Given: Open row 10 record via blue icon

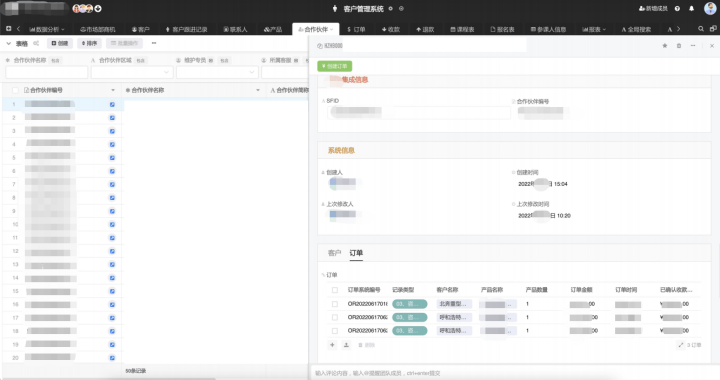Looking at the screenshot, I should click(x=112, y=224).
